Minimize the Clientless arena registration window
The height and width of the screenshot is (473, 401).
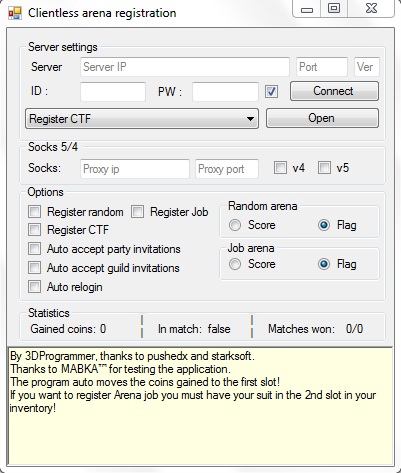click(307, 9)
